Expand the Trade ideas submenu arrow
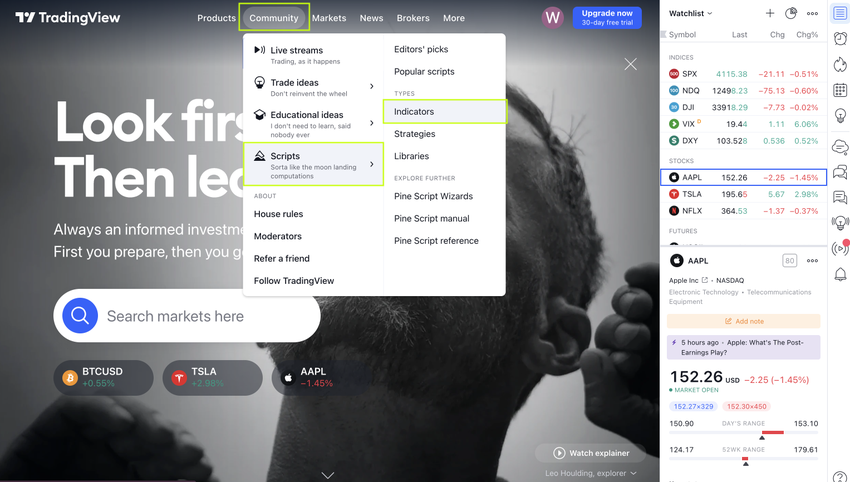The width and height of the screenshot is (850, 482). [371, 86]
